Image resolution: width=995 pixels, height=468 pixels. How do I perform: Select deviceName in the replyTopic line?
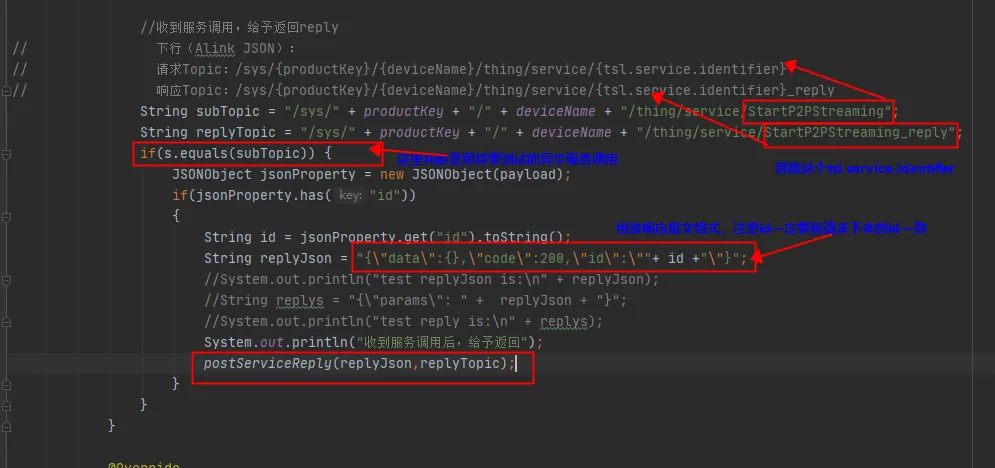[x=572, y=133]
